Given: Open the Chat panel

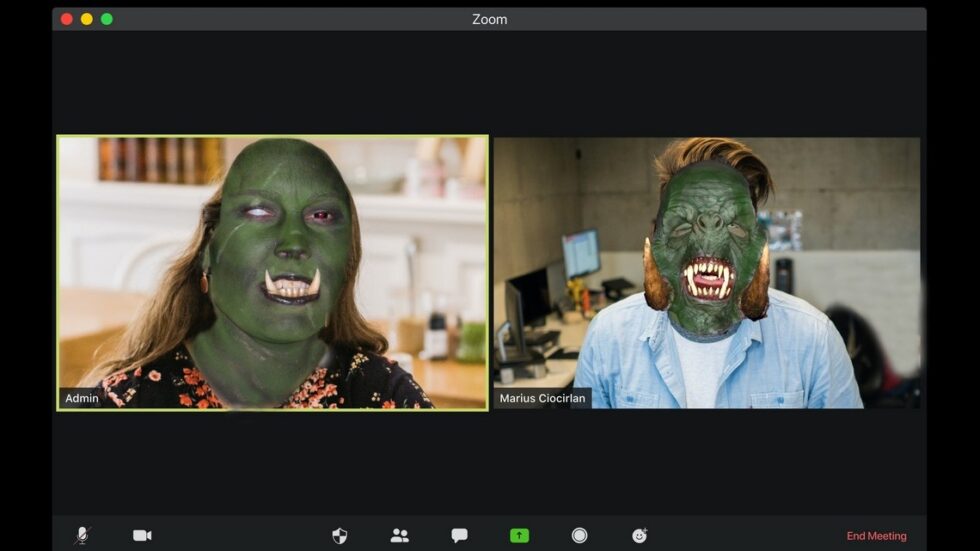Looking at the screenshot, I should (459, 535).
